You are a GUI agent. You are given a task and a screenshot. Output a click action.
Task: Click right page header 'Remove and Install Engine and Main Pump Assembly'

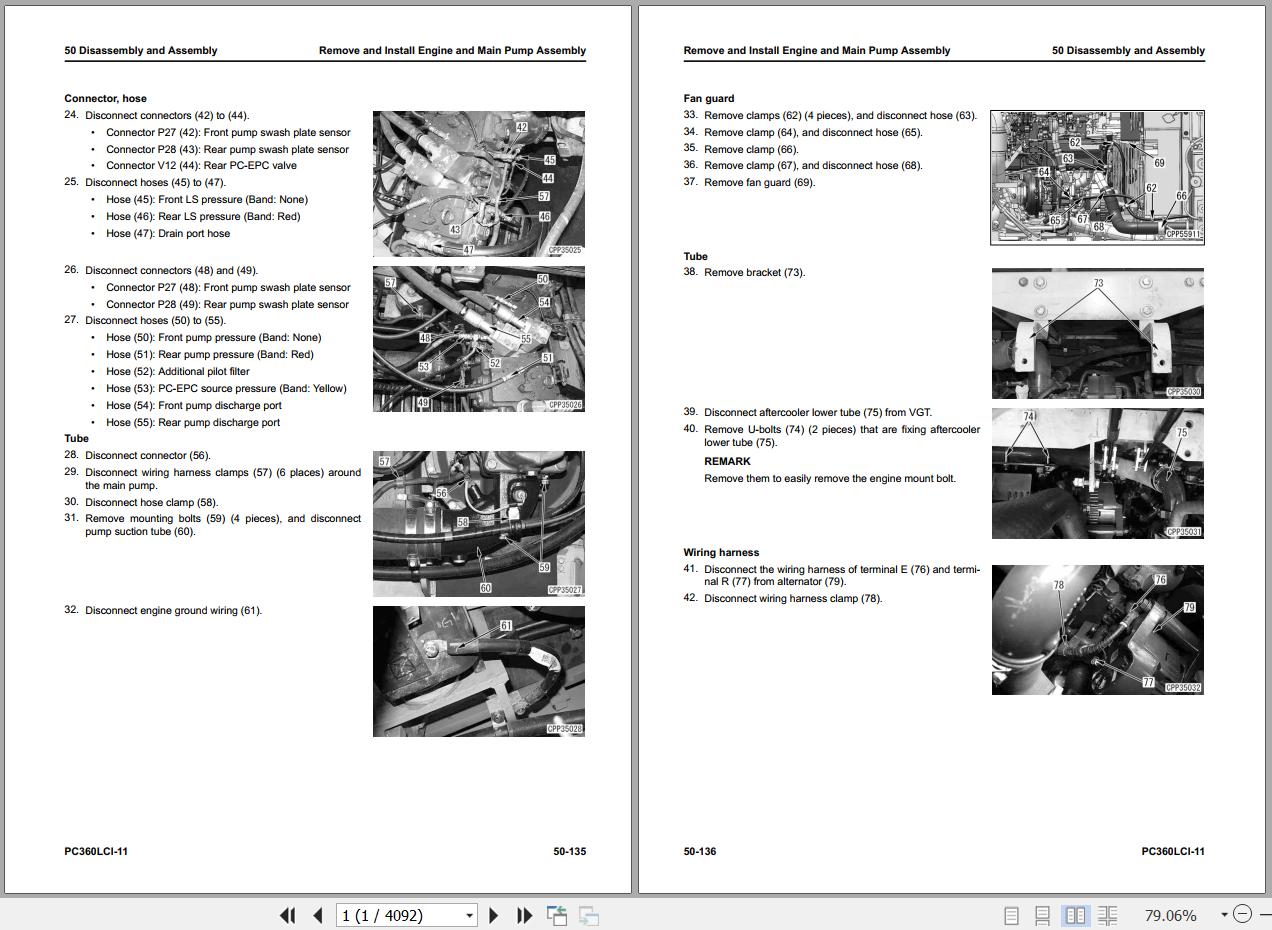(817, 50)
